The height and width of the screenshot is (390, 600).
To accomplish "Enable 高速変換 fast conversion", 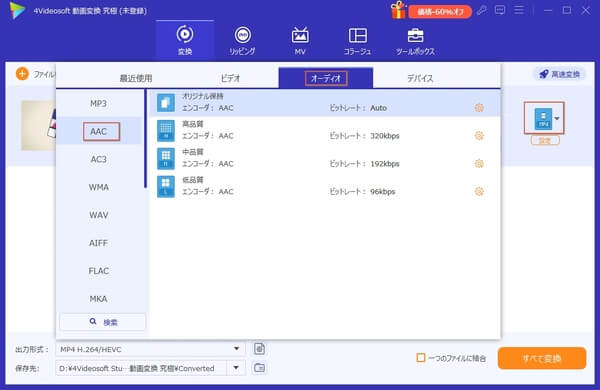I will point(559,74).
